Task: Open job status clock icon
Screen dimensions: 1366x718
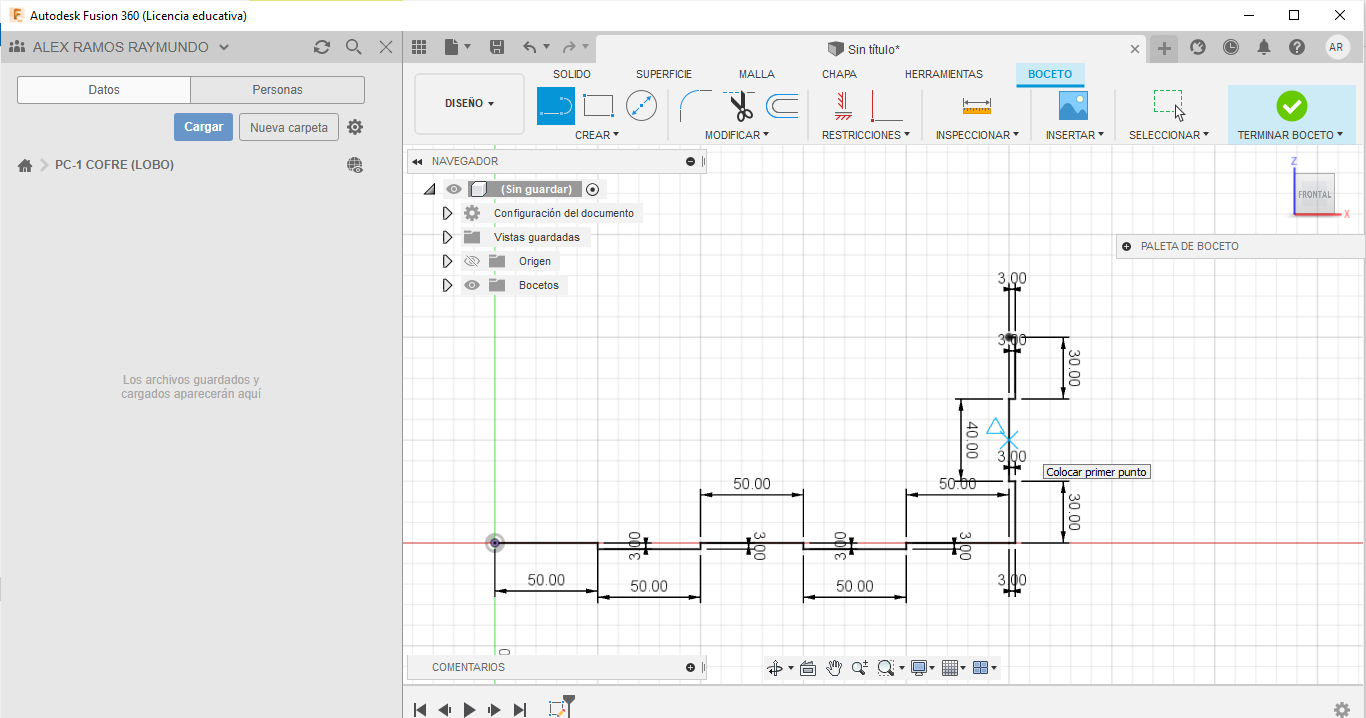Action: (1231, 47)
